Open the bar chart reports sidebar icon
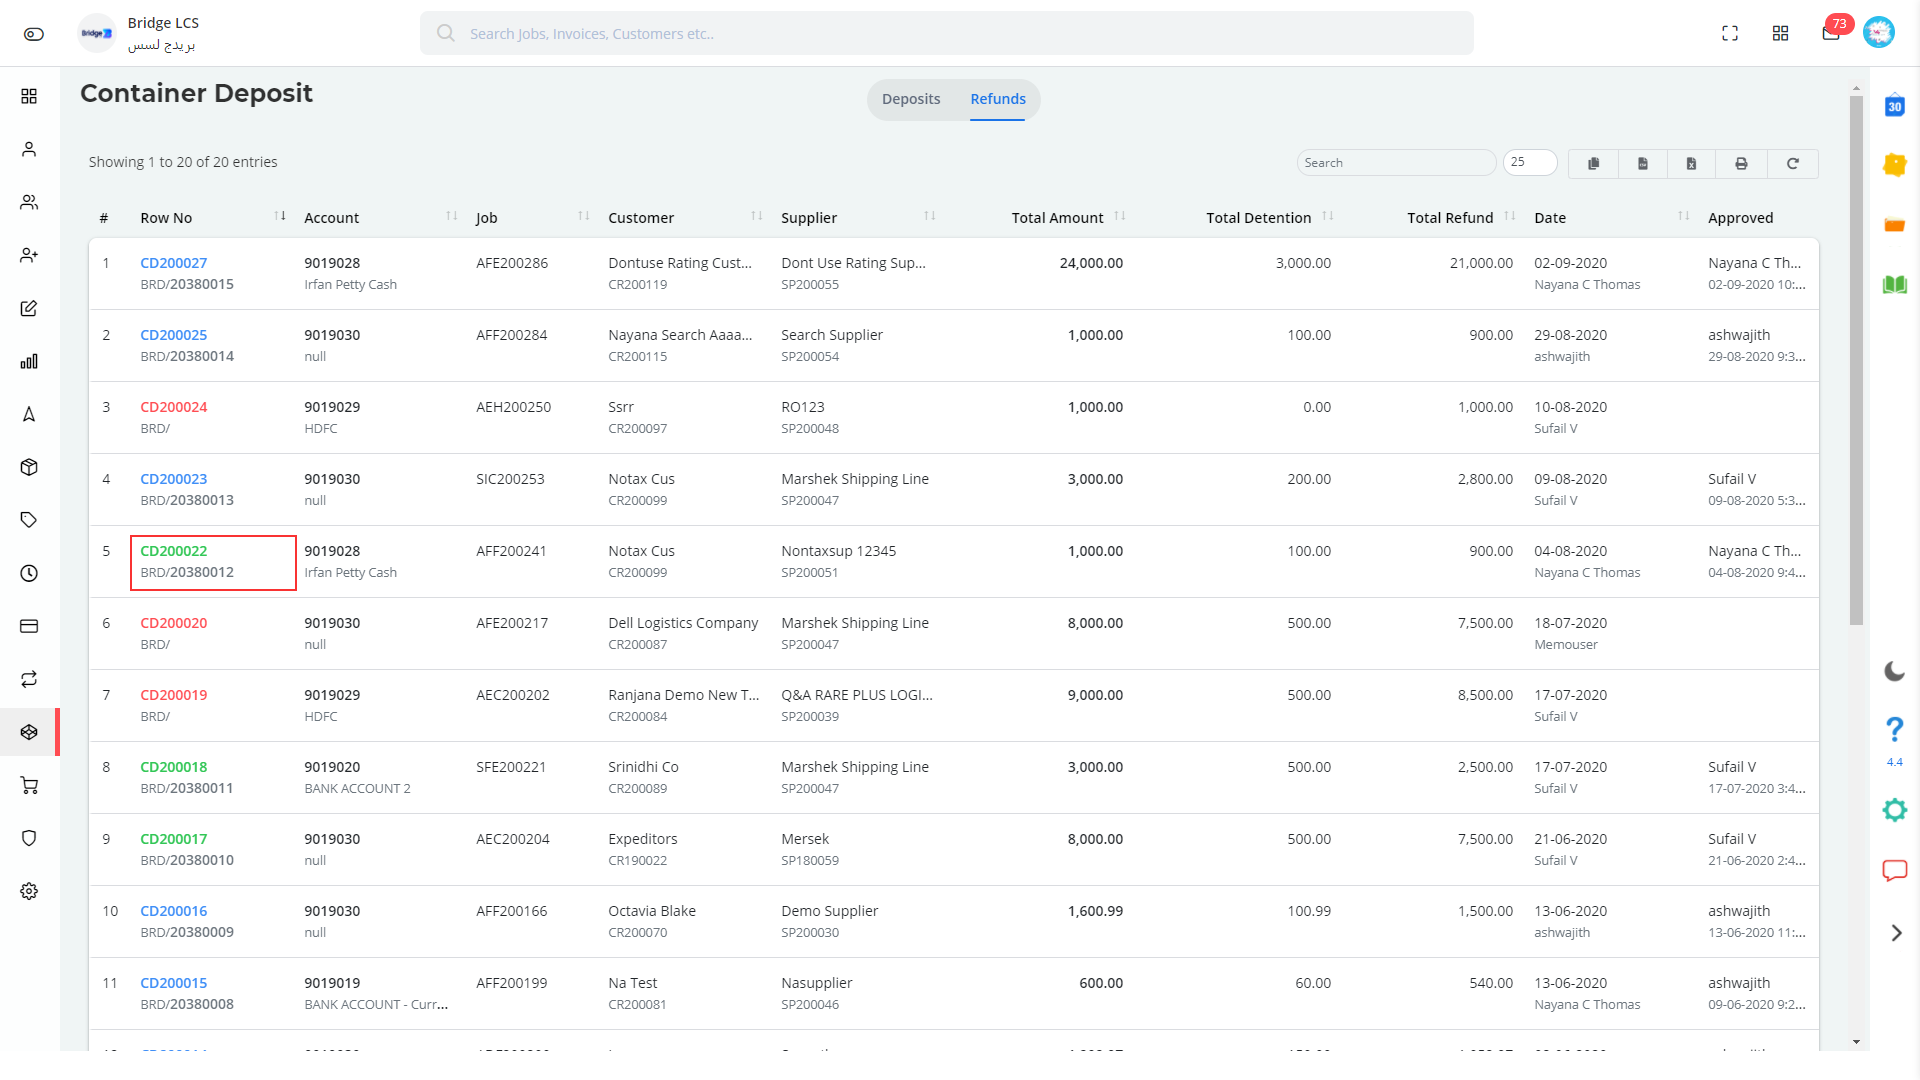The width and height of the screenshot is (1920, 1080). 29,361
